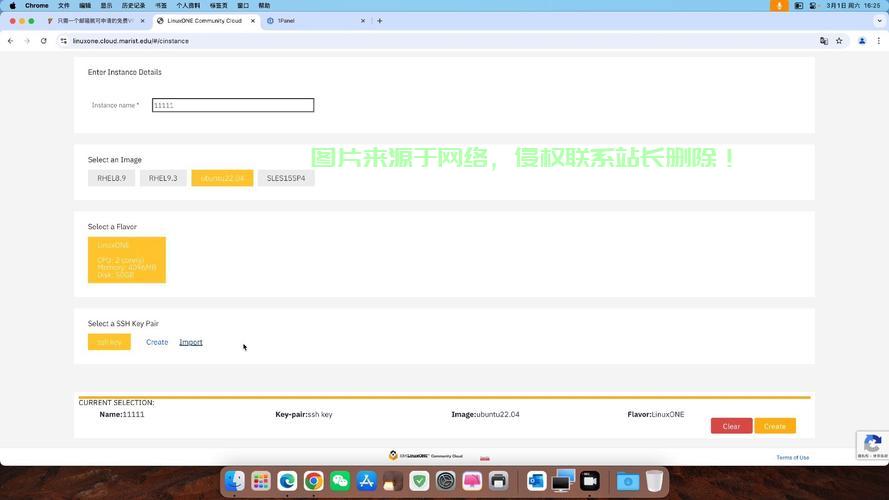
Task: Open the 历史记录 menu
Action: click(133, 5)
